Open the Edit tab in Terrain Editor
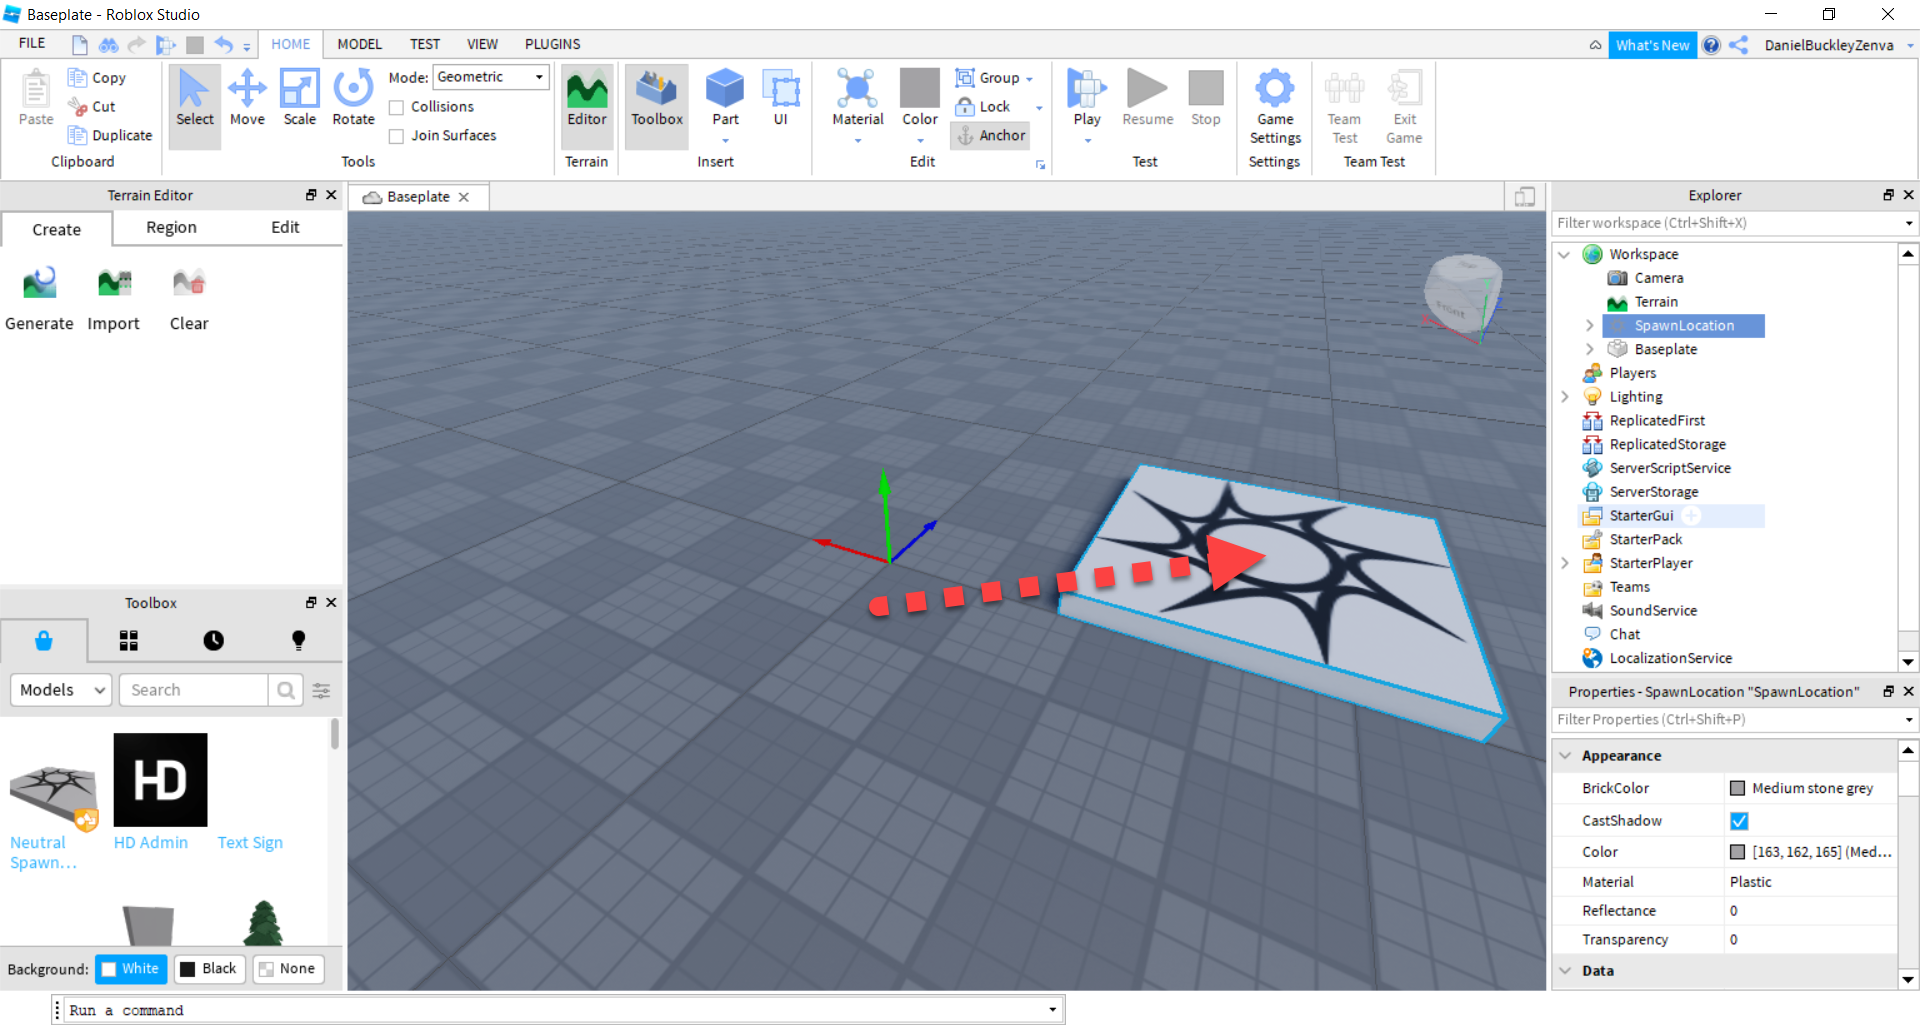Viewport: 1920px width, 1030px height. (285, 227)
